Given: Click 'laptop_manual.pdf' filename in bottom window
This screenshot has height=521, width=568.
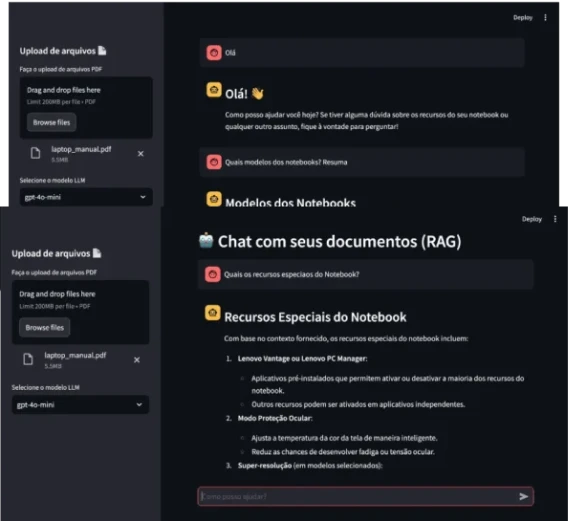Looking at the screenshot, I should click(x=75, y=355).
